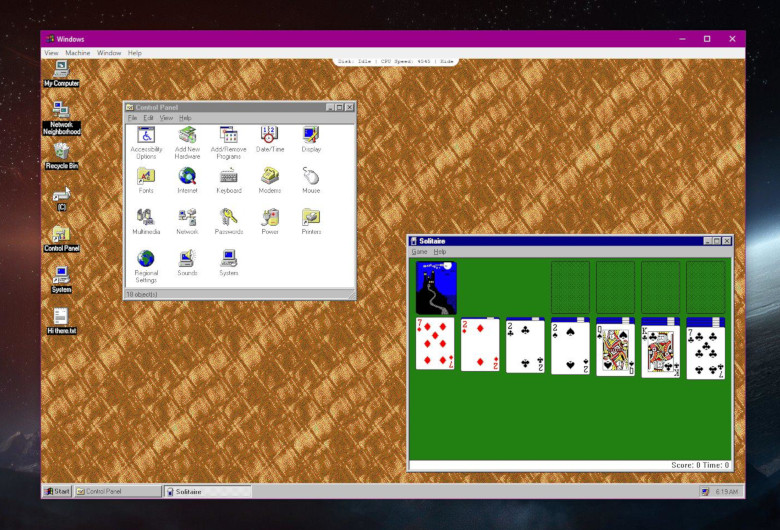Select the 2 of diamonds card

pos(480,345)
